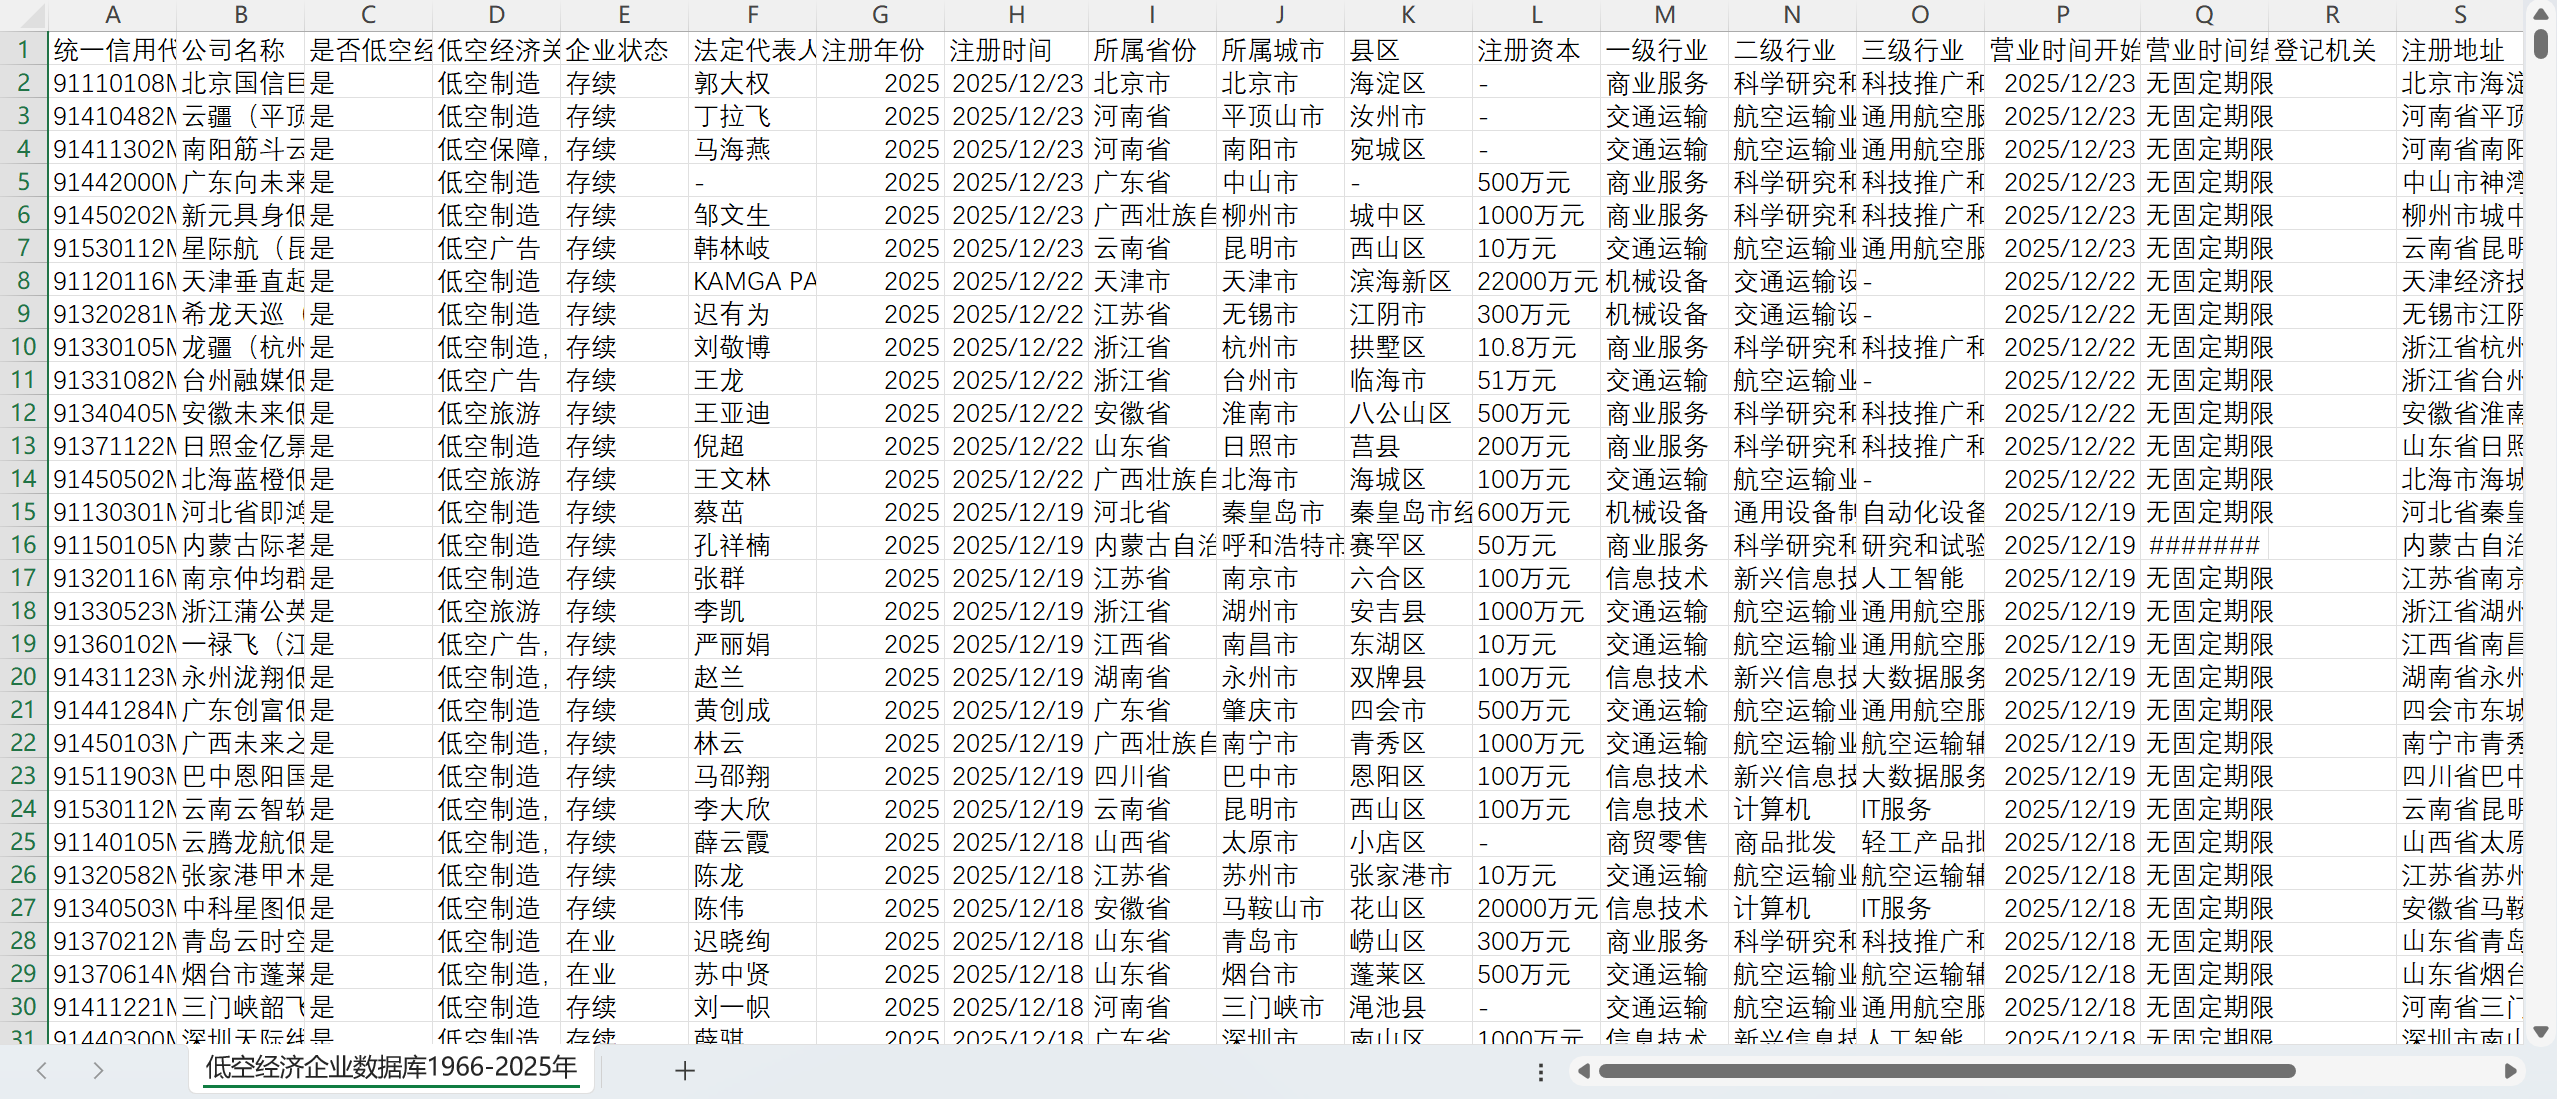Screen dimensions: 2557x1099
Task: Open the 低空经济企业数据库1966-2025年 sheet tab
Action: (391, 1068)
